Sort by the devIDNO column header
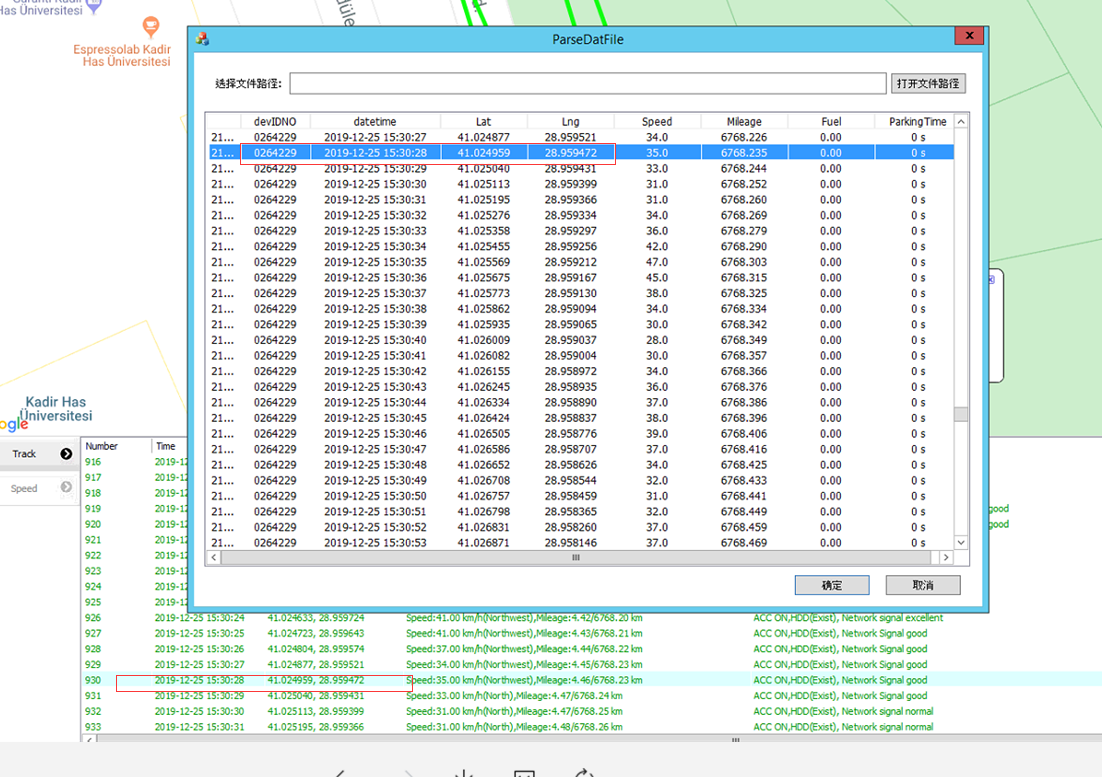The height and width of the screenshot is (777, 1102). [x=276, y=122]
